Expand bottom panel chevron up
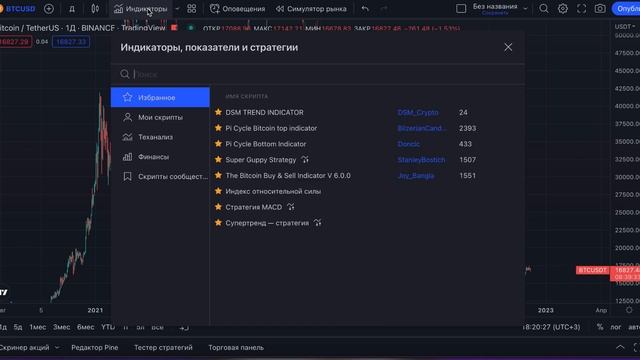Image resolution: width=640 pixels, height=360 pixels. 620,347
